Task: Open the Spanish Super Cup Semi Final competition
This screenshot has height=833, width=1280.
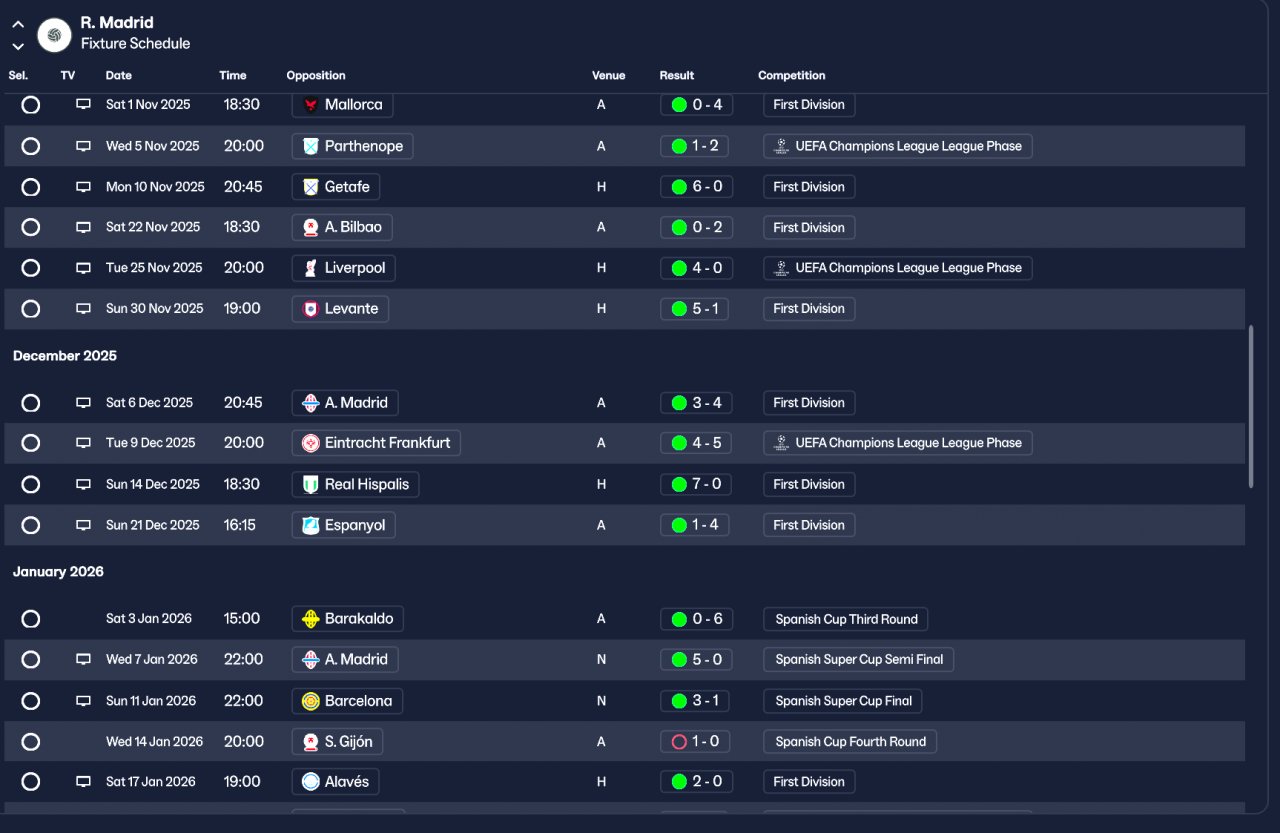Action: (x=859, y=660)
